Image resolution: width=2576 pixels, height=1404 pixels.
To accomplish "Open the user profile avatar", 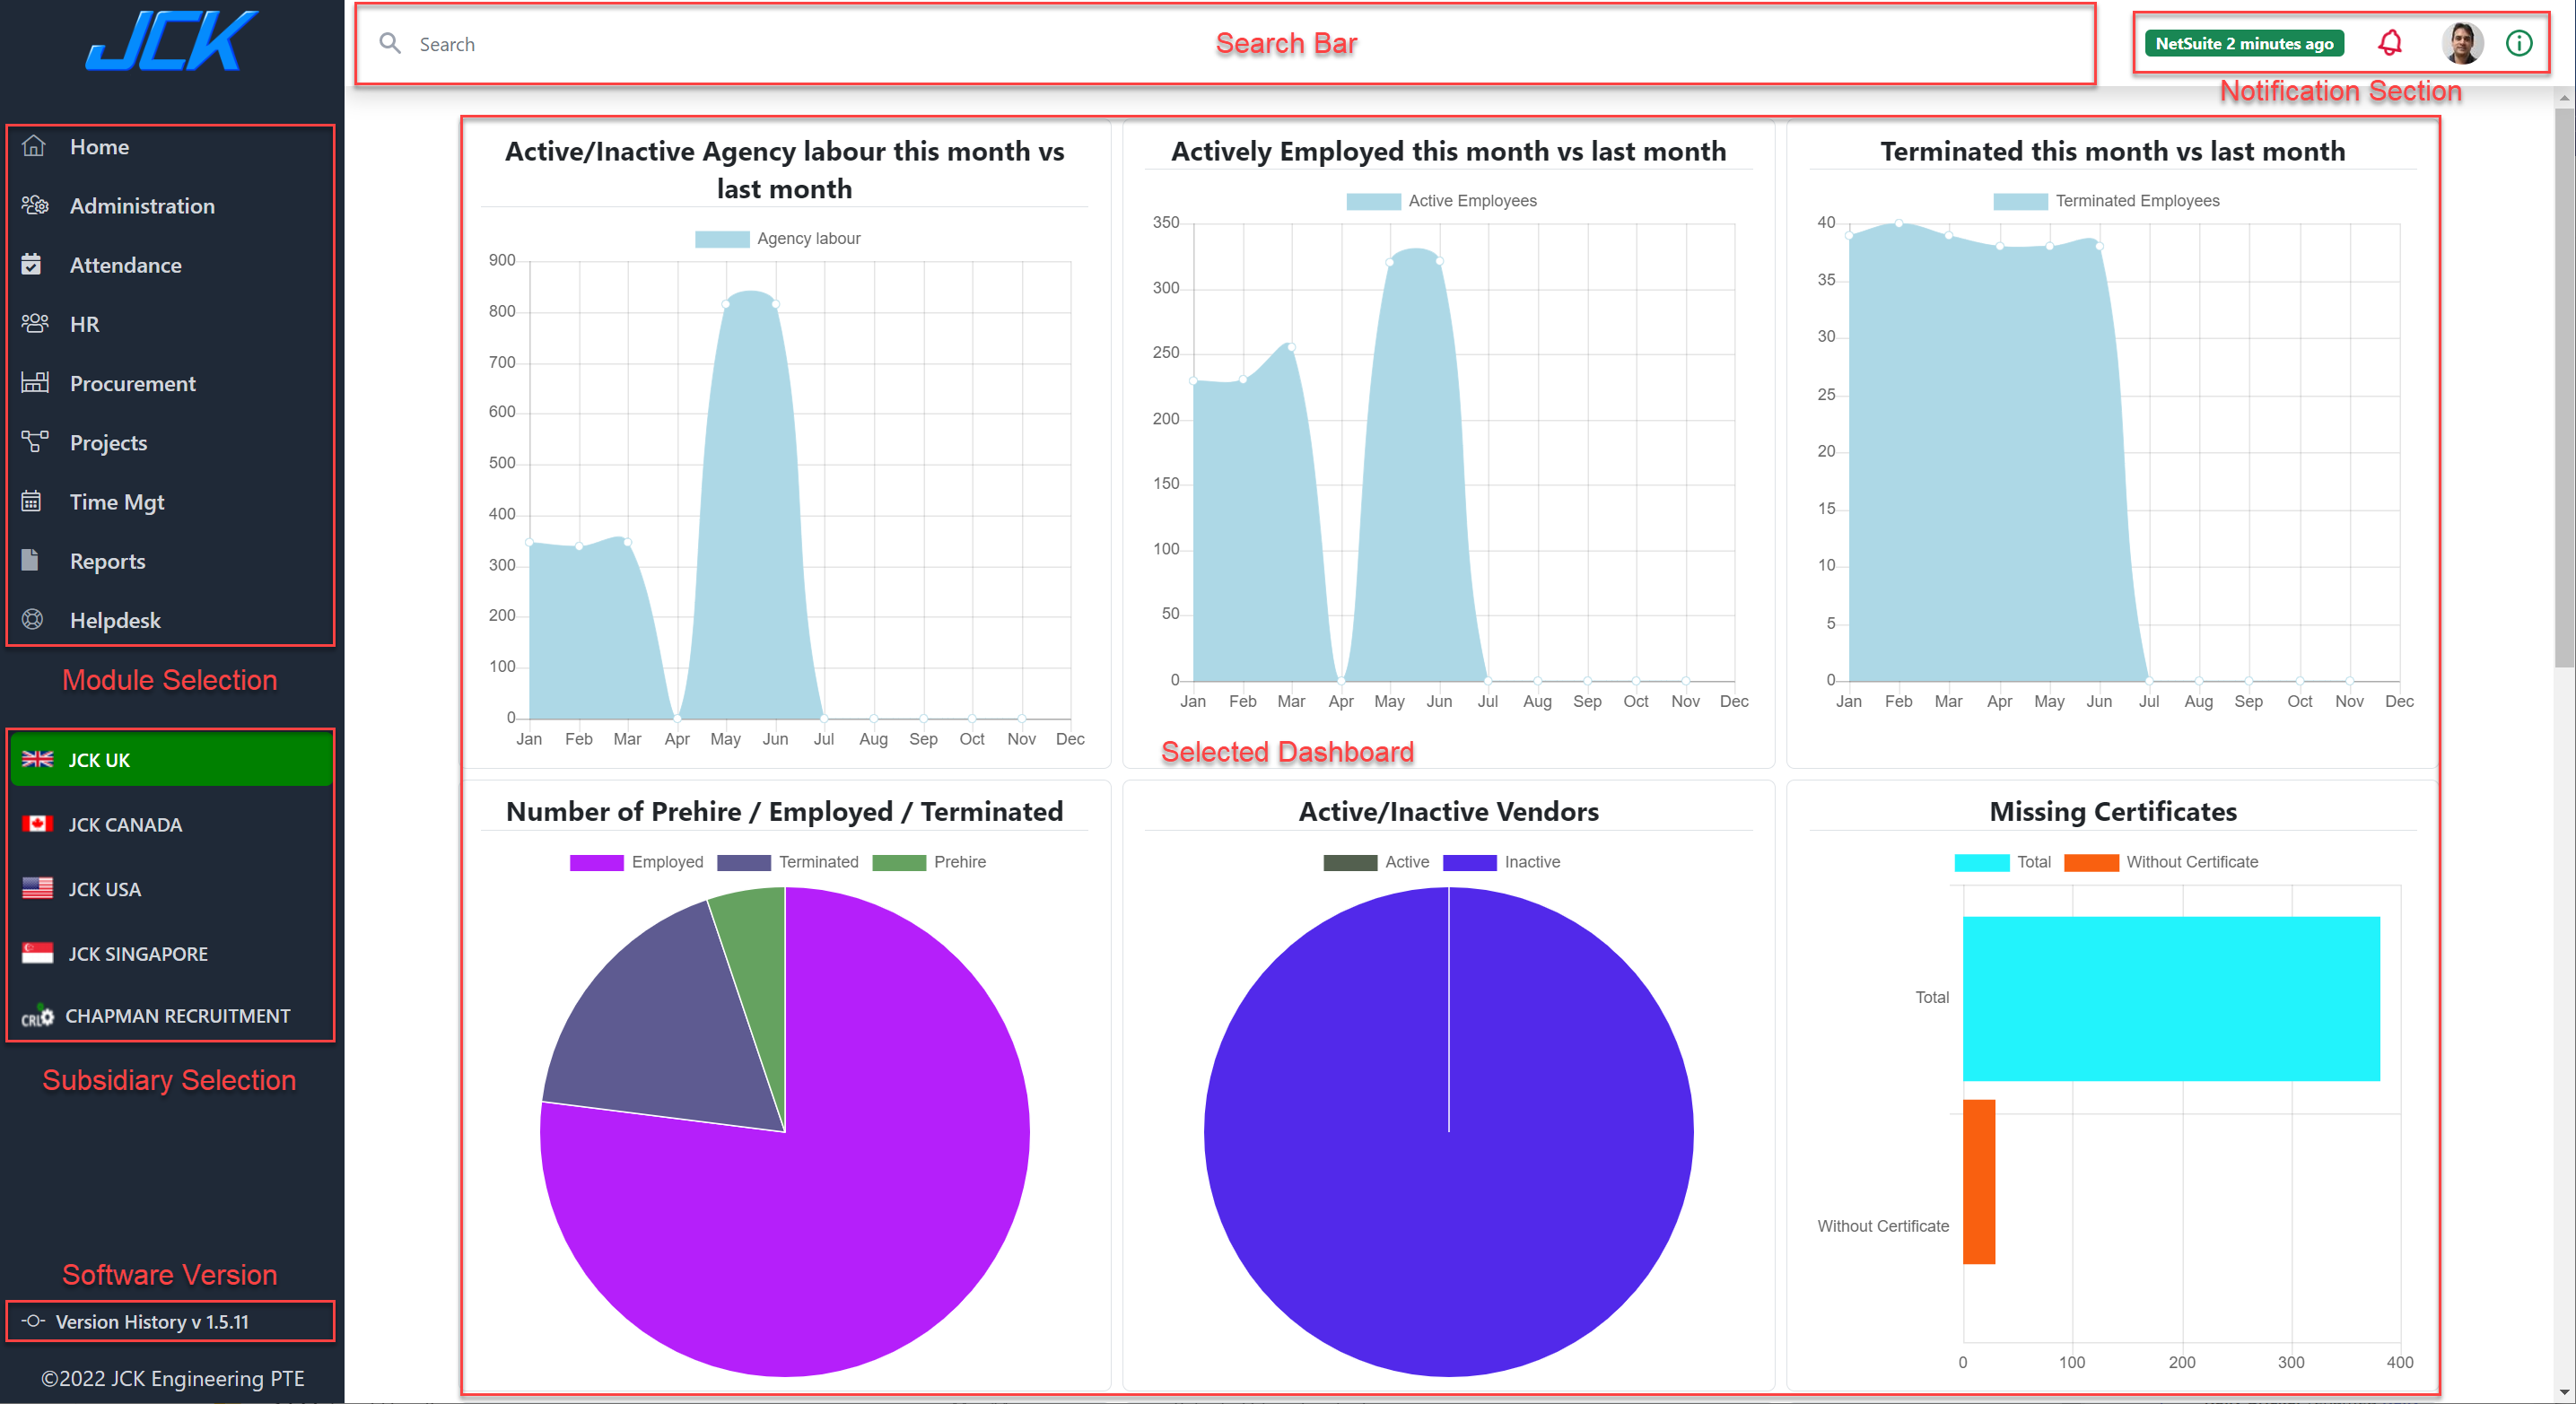I will pyautogui.click(x=2462, y=43).
